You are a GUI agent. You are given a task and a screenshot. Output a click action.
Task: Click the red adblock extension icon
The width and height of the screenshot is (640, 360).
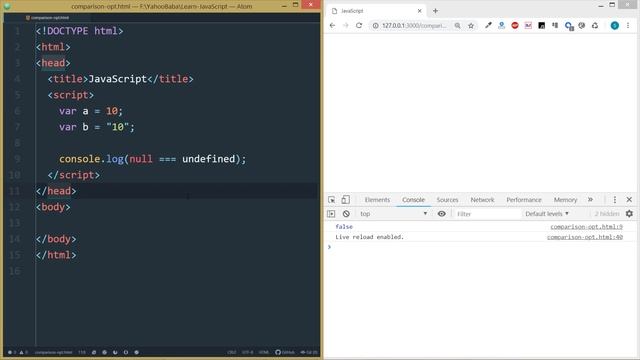click(x=515, y=25)
